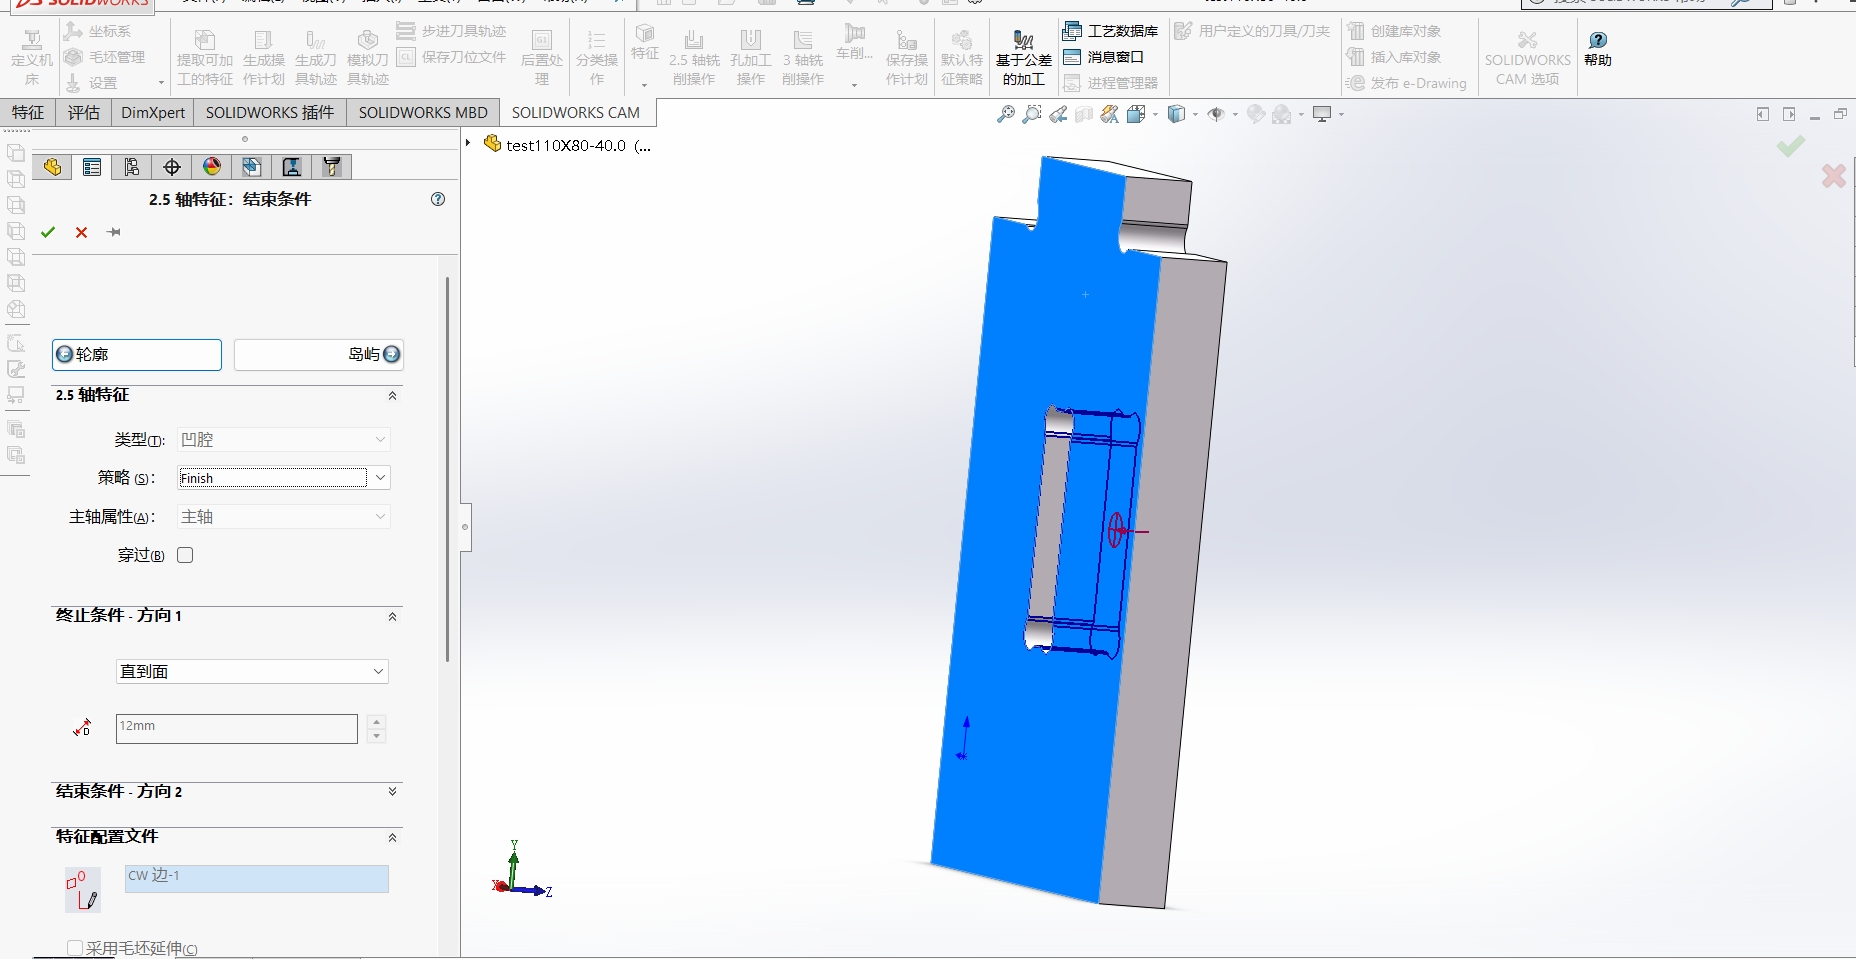Viewport: 1856px width, 959px height.
Task: Switch to the 特征 ribbon tab
Action: (28, 112)
